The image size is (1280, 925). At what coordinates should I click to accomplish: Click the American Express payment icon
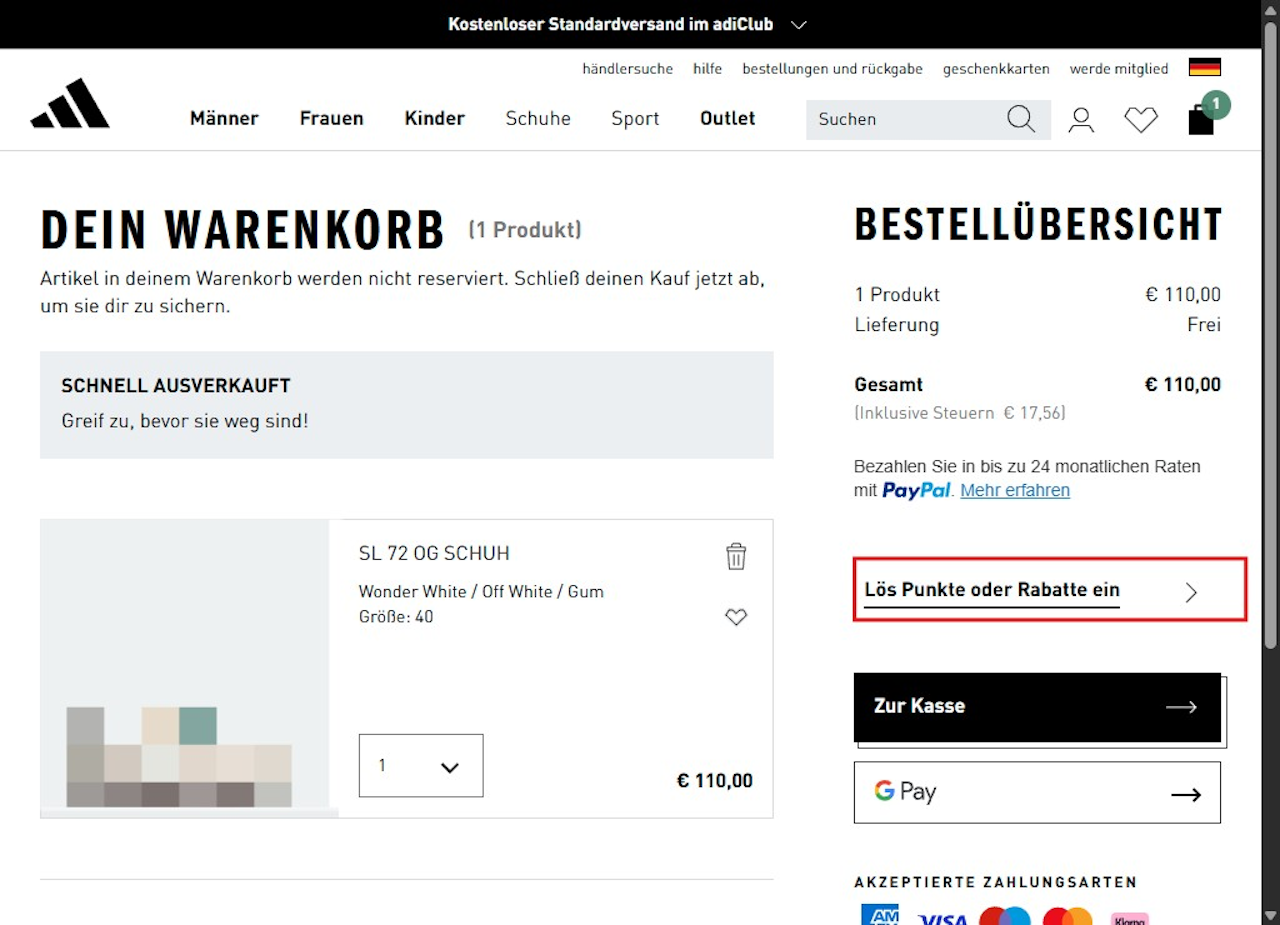pyautogui.click(x=880, y=915)
